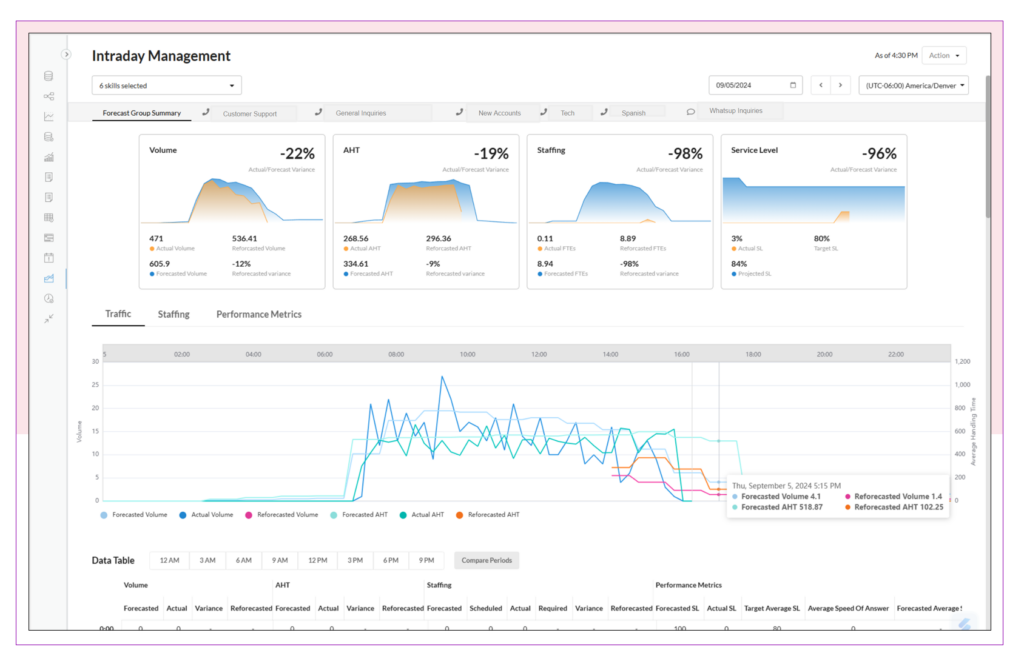
Task: Open the spreadsheet grid icon in the sidebar
Action: [47, 217]
